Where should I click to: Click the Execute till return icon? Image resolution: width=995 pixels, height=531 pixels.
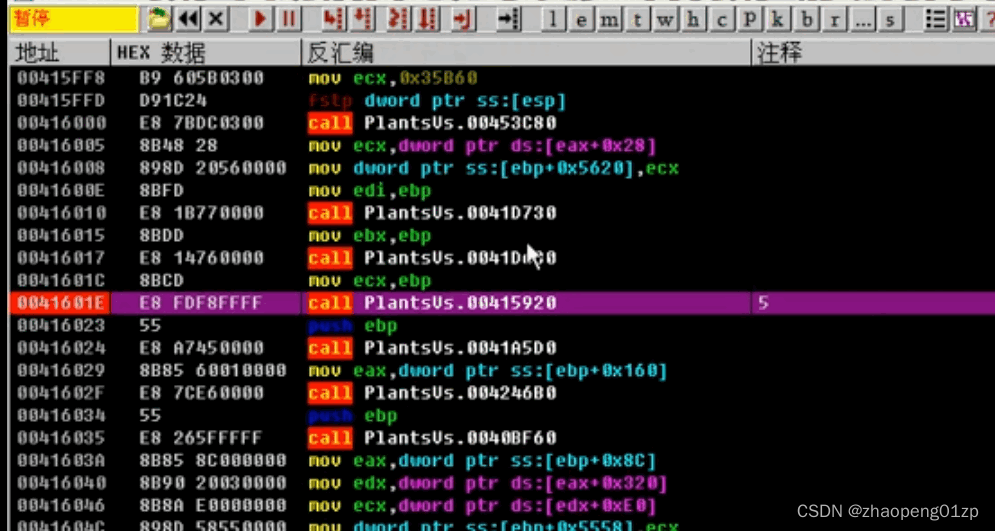pyautogui.click(x=464, y=20)
